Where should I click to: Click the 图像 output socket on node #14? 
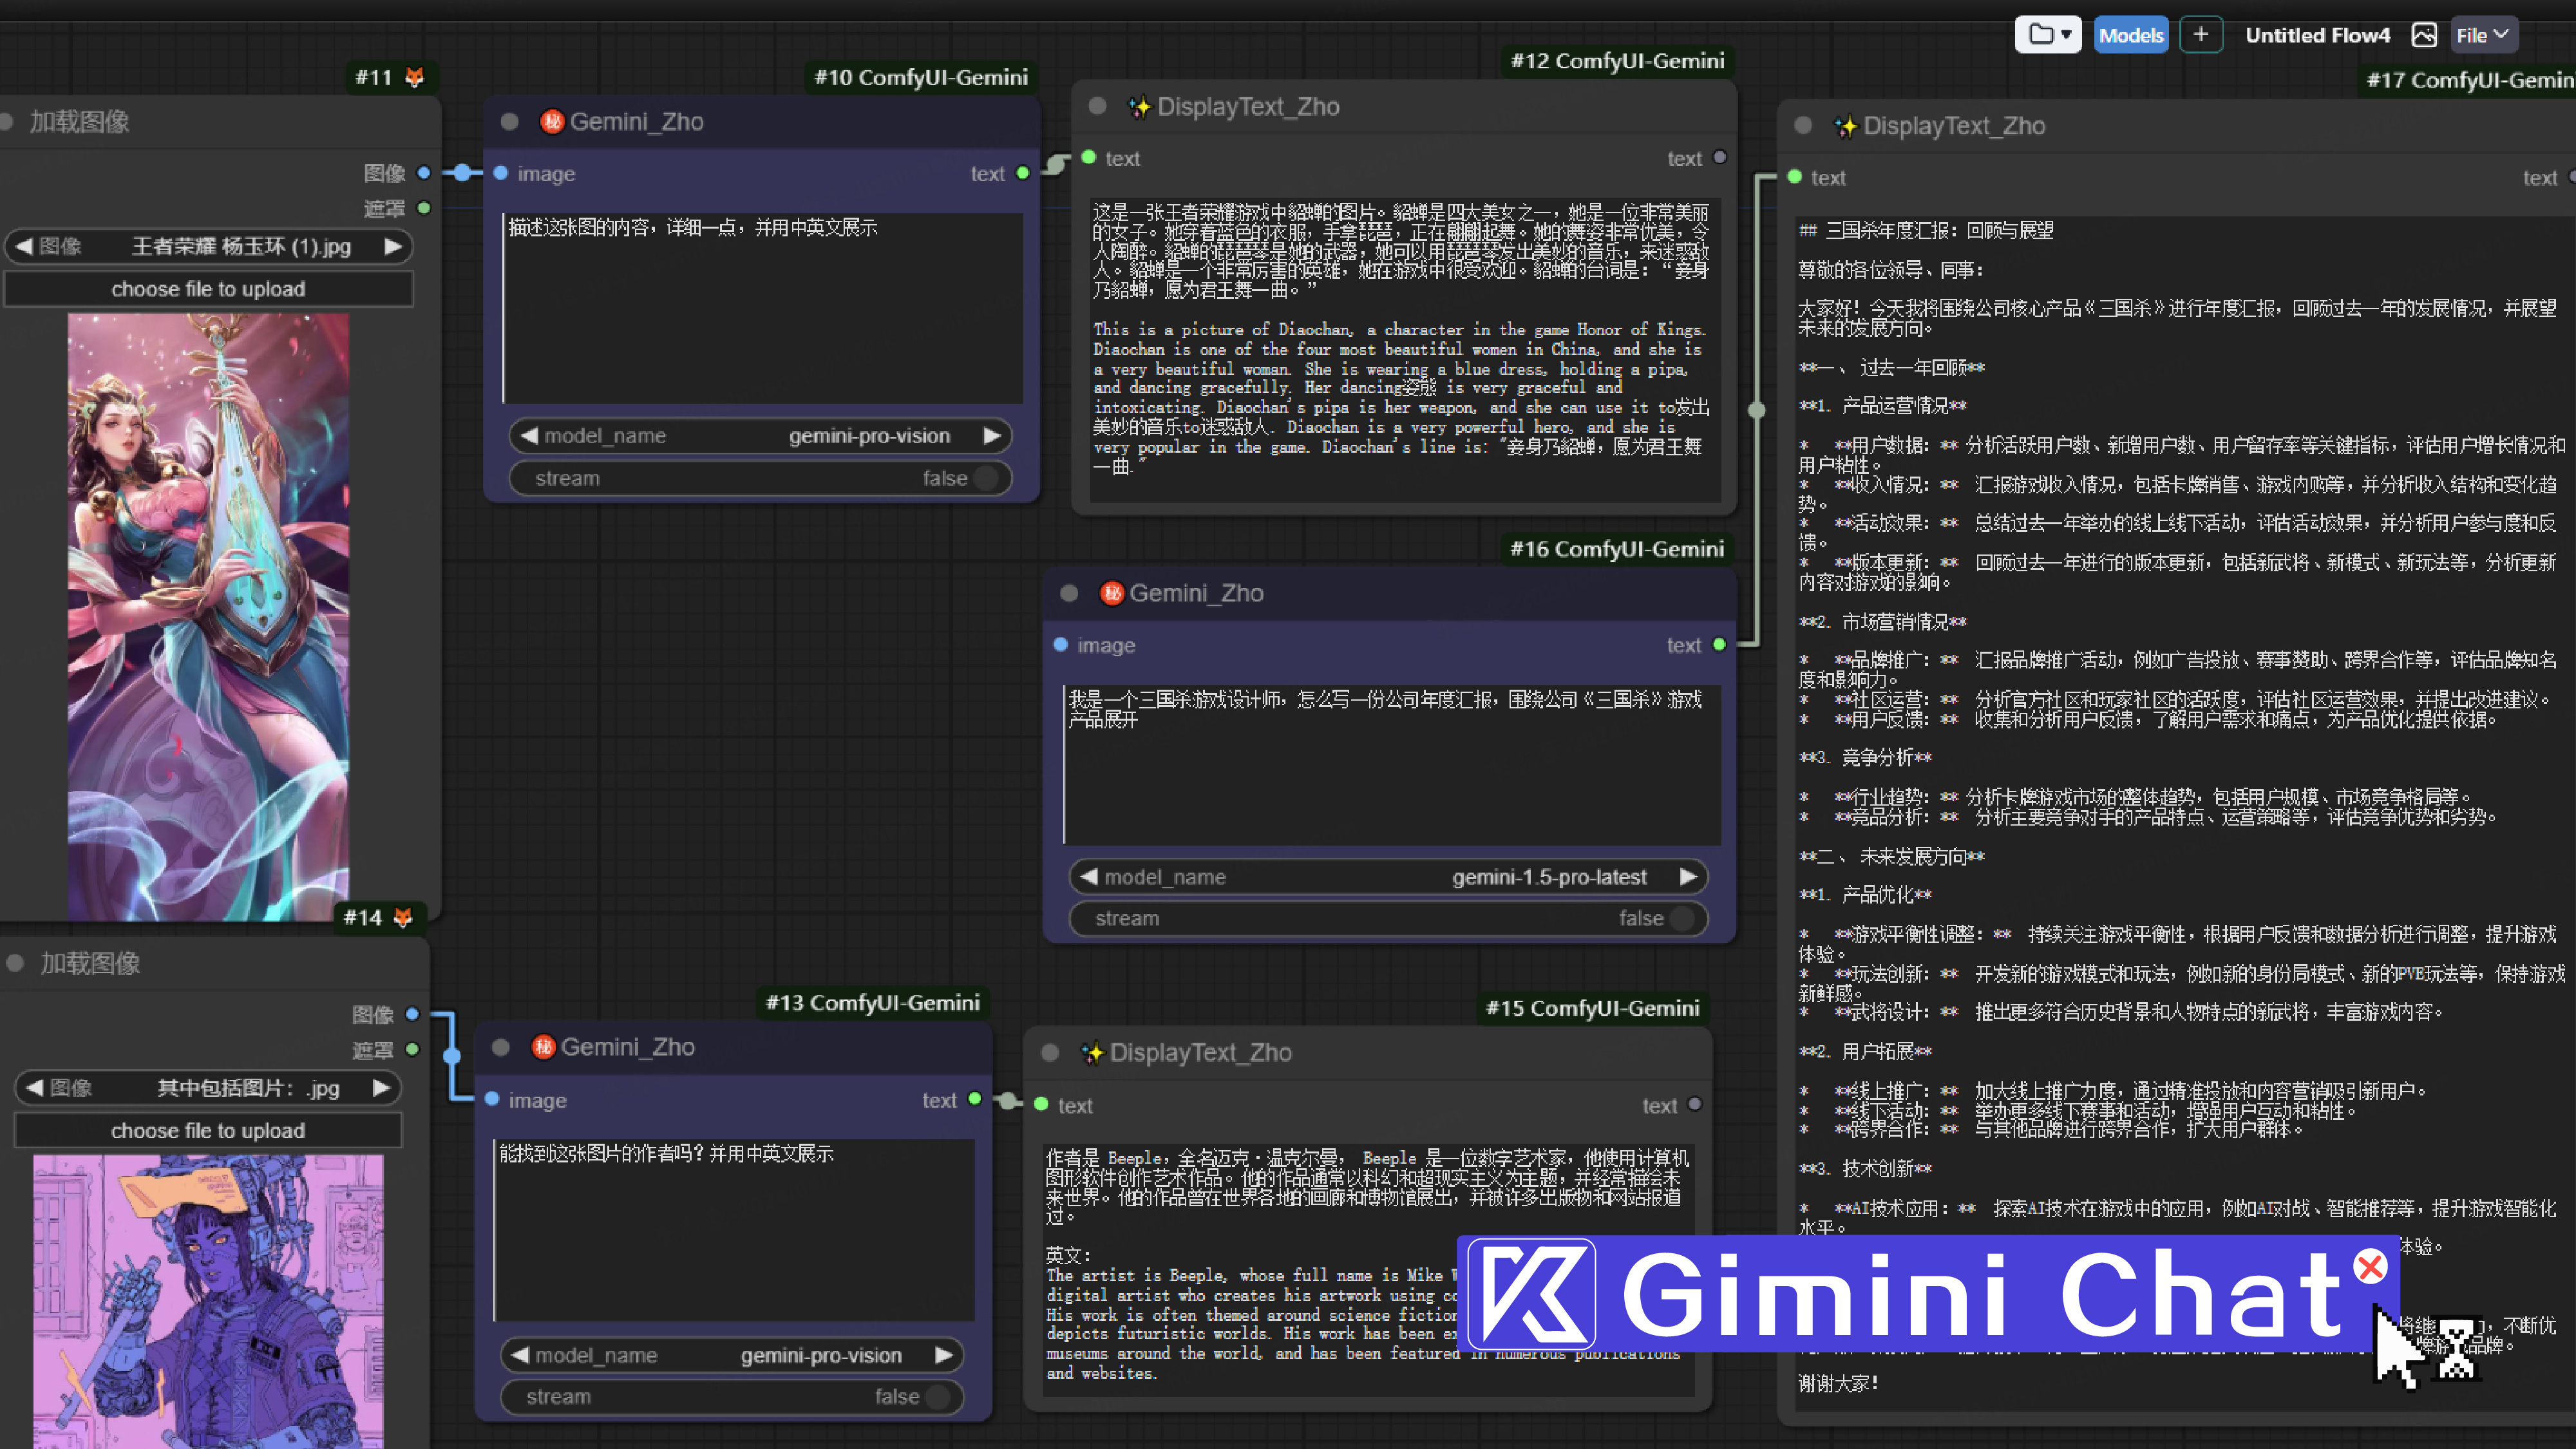412,1014
